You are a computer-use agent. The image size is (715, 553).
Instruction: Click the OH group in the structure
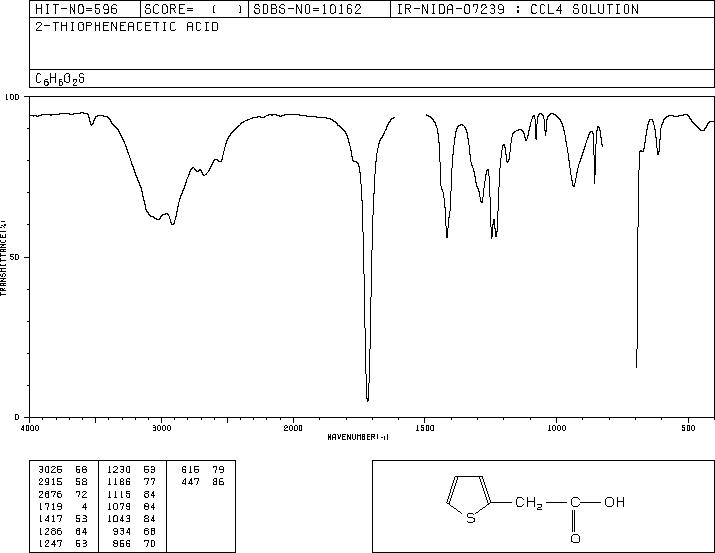point(614,502)
